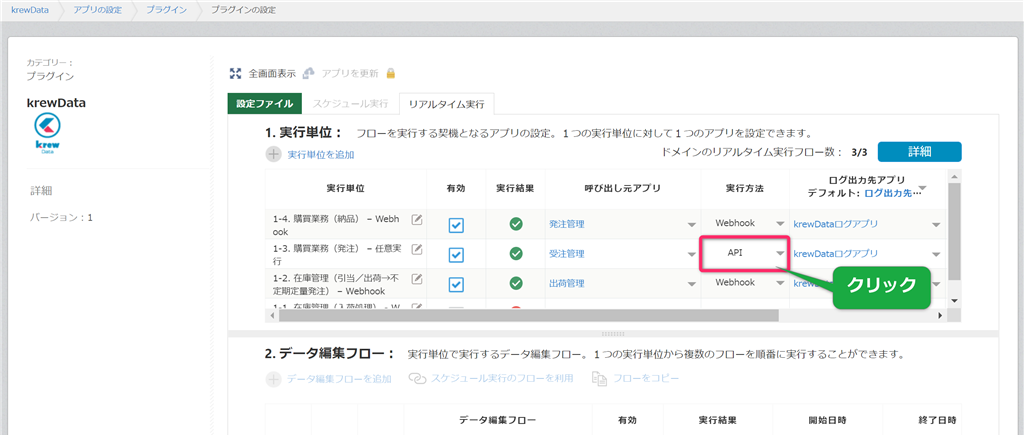
Task: Switch to the 設定ファイル tab
Action: (264, 104)
